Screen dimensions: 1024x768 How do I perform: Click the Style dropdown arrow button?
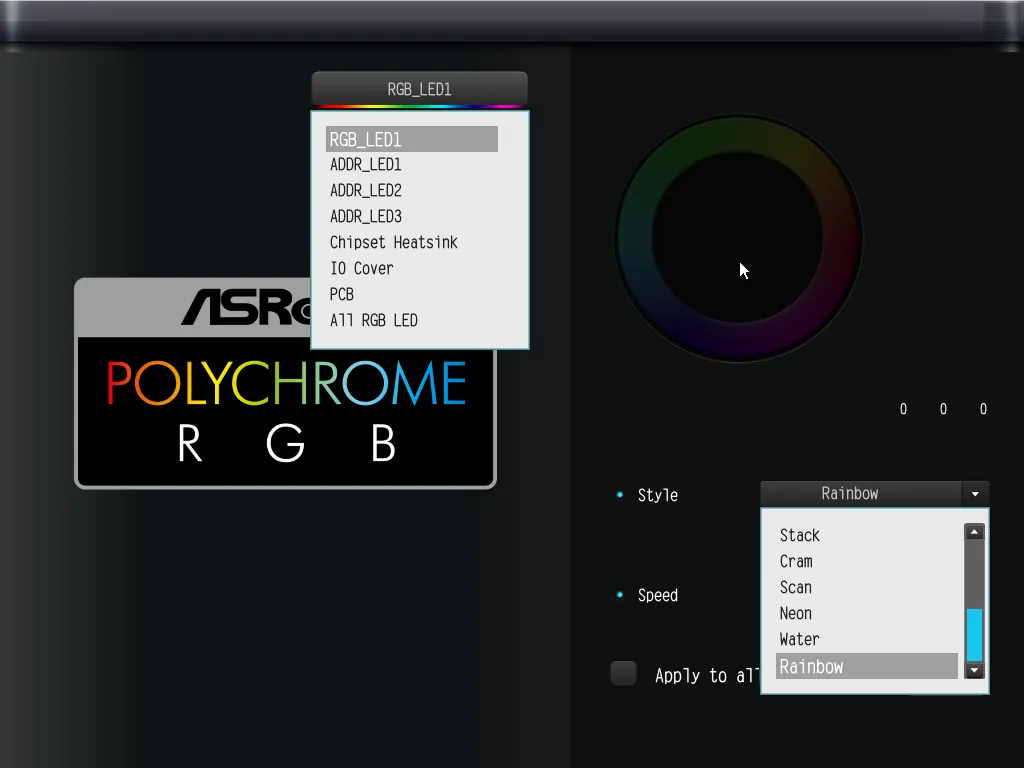click(x=975, y=494)
